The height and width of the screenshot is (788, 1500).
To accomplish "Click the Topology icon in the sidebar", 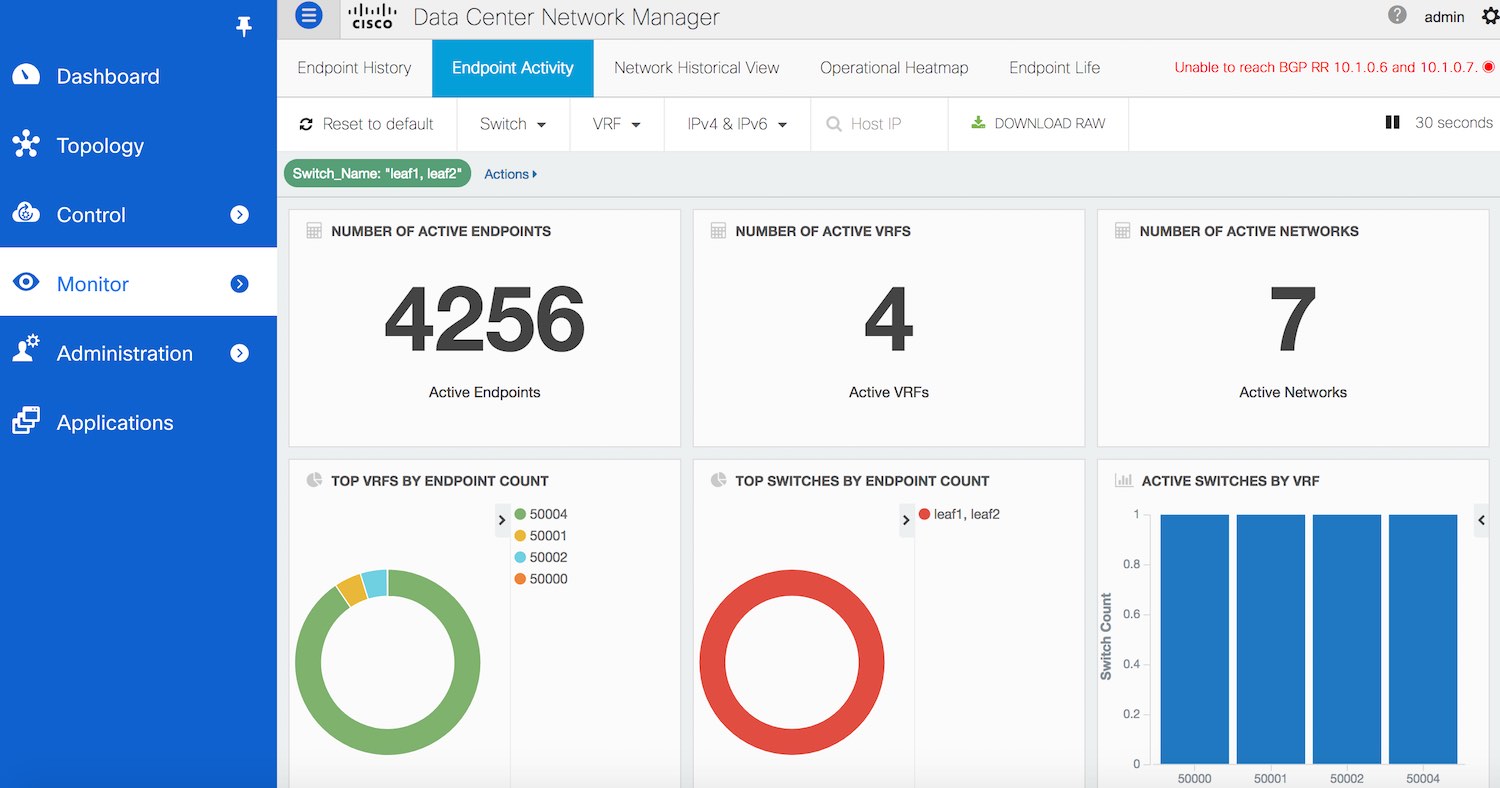I will point(26,145).
